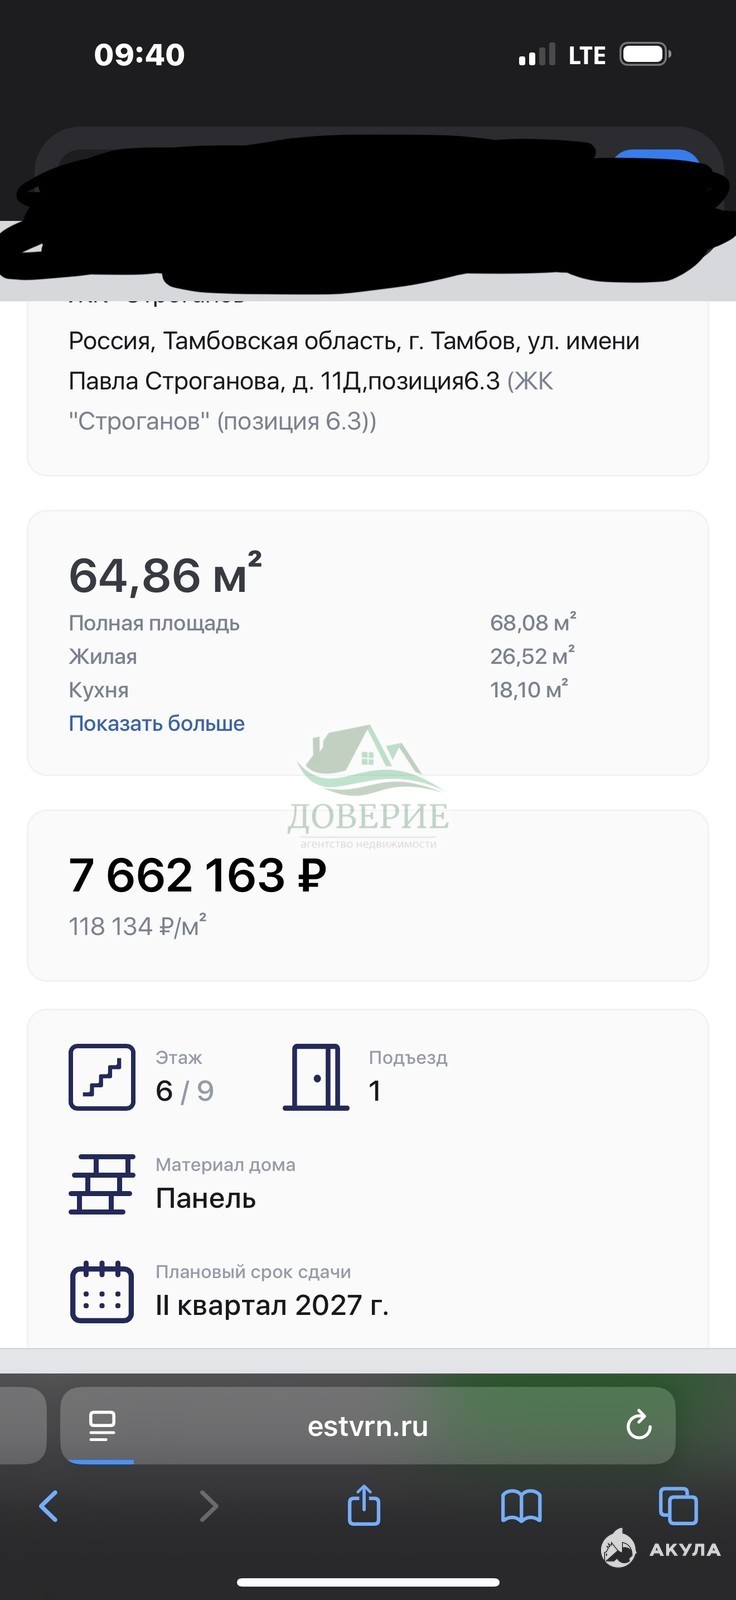Open the Safari tabs overview
Viewport: 736px width, 1600px height.
coord(678,1505)
